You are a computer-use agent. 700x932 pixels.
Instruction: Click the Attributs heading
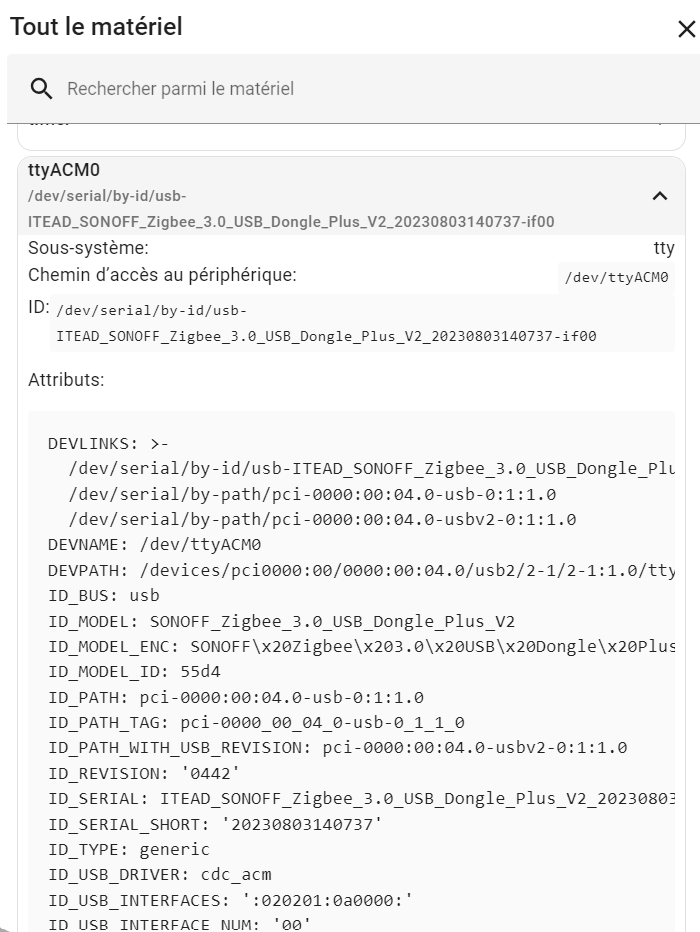[66, 380]
